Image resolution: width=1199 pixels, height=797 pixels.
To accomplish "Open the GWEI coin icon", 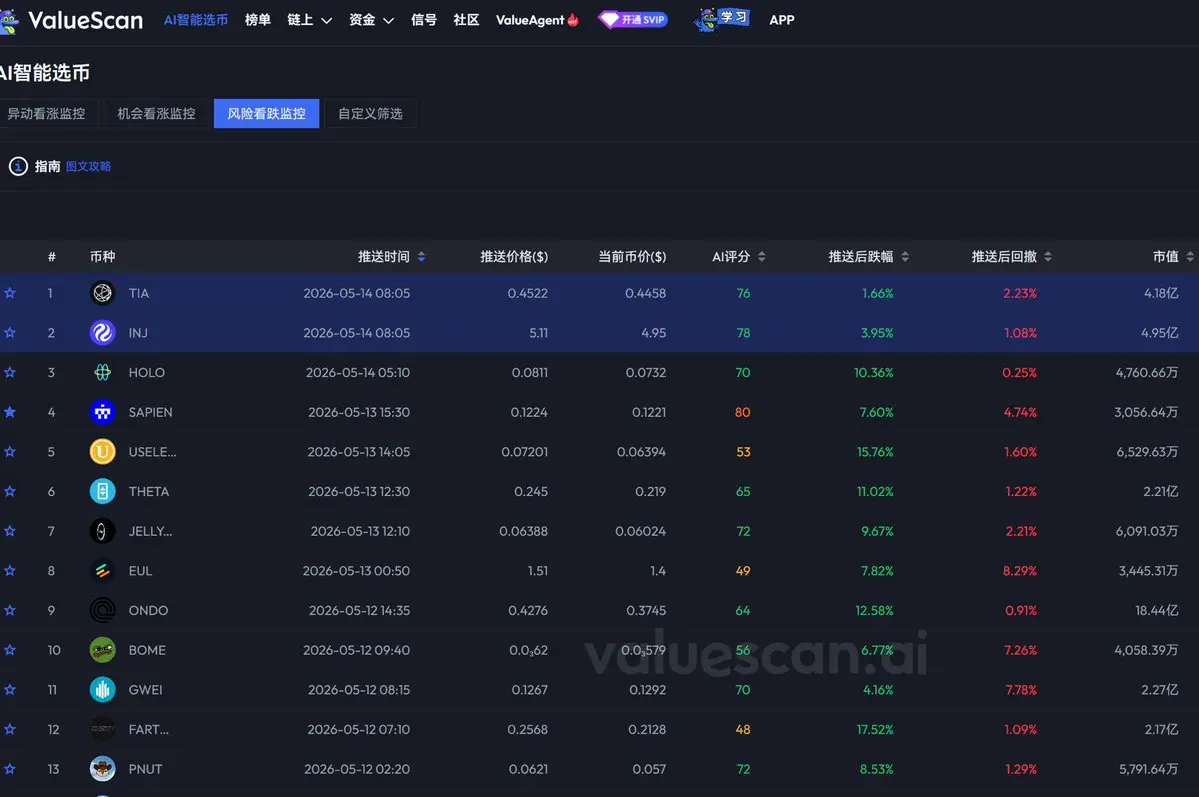I will 102,690.
